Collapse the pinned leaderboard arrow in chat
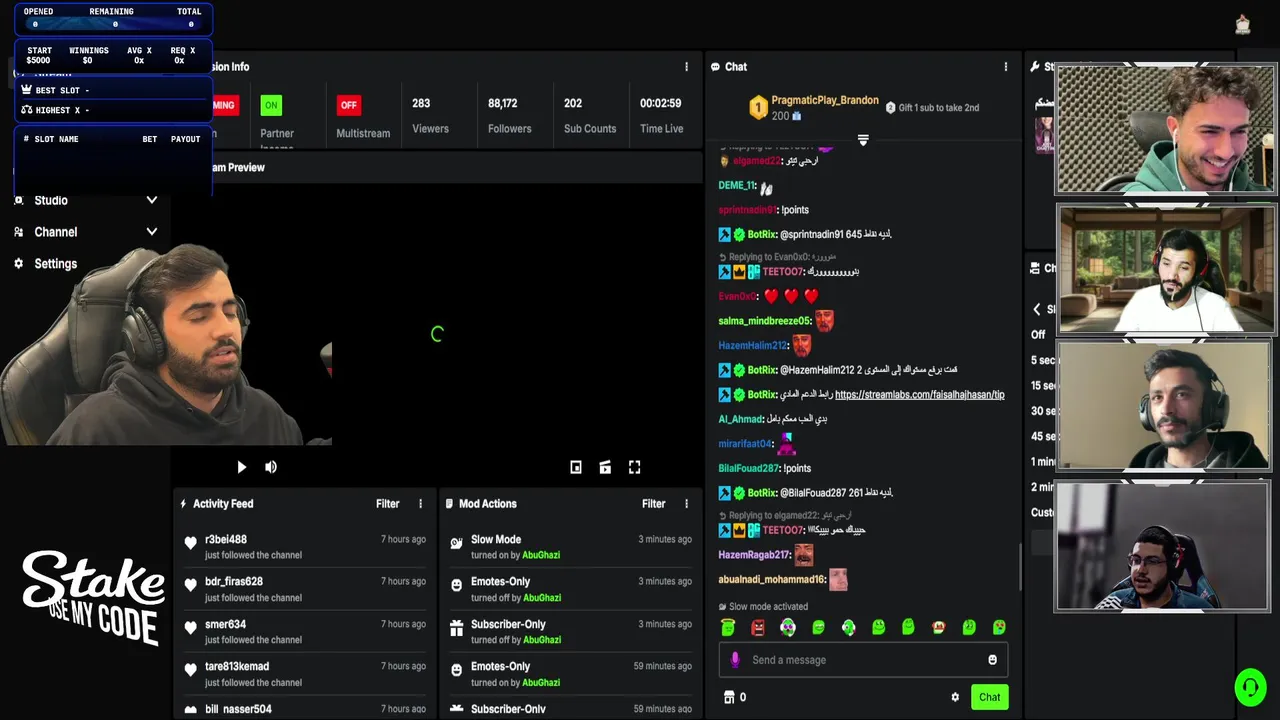Screen dimensions: 1280x720 [x=863, y=140]
